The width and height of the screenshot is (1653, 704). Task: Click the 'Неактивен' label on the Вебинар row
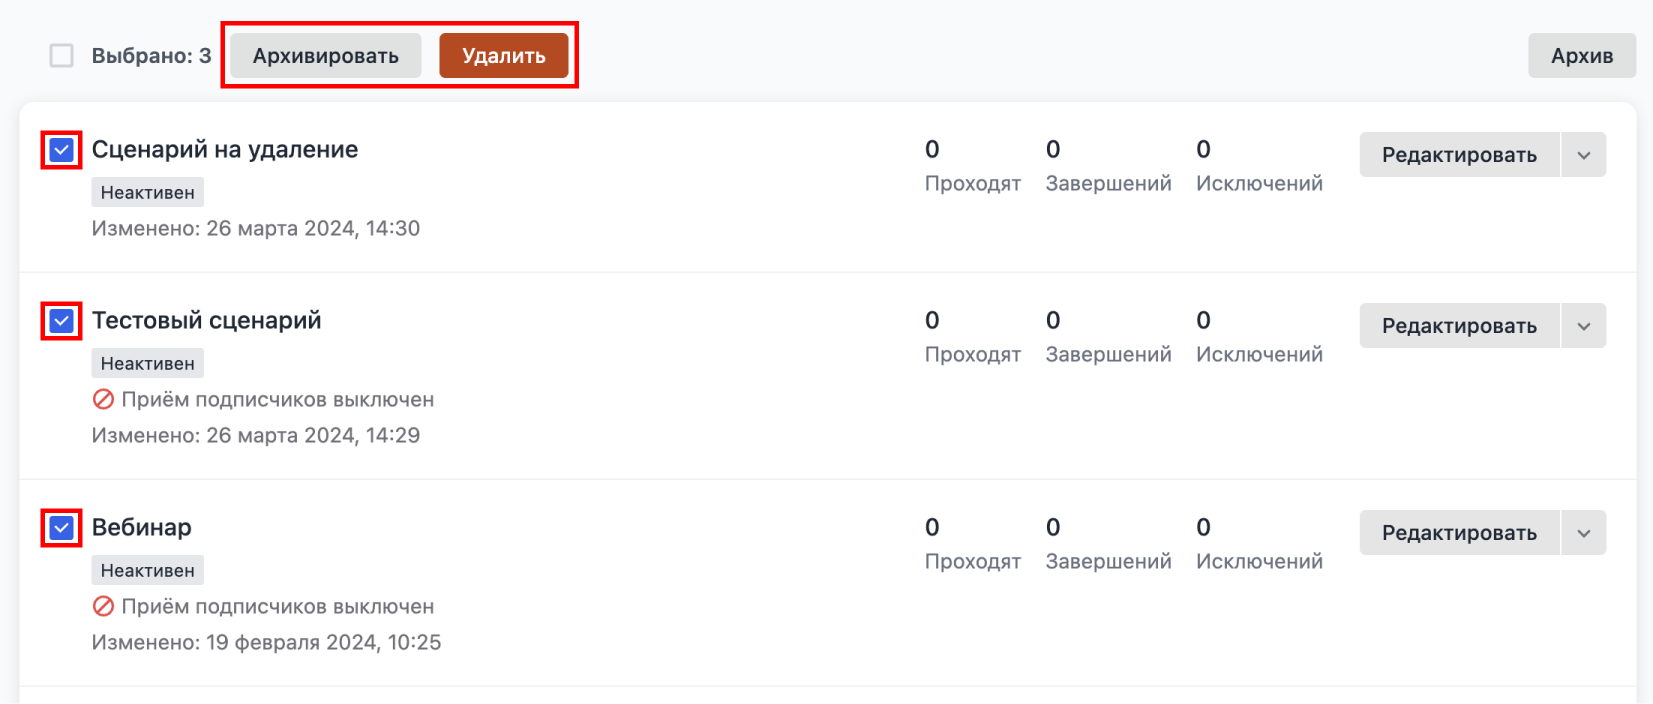(147, 569)
